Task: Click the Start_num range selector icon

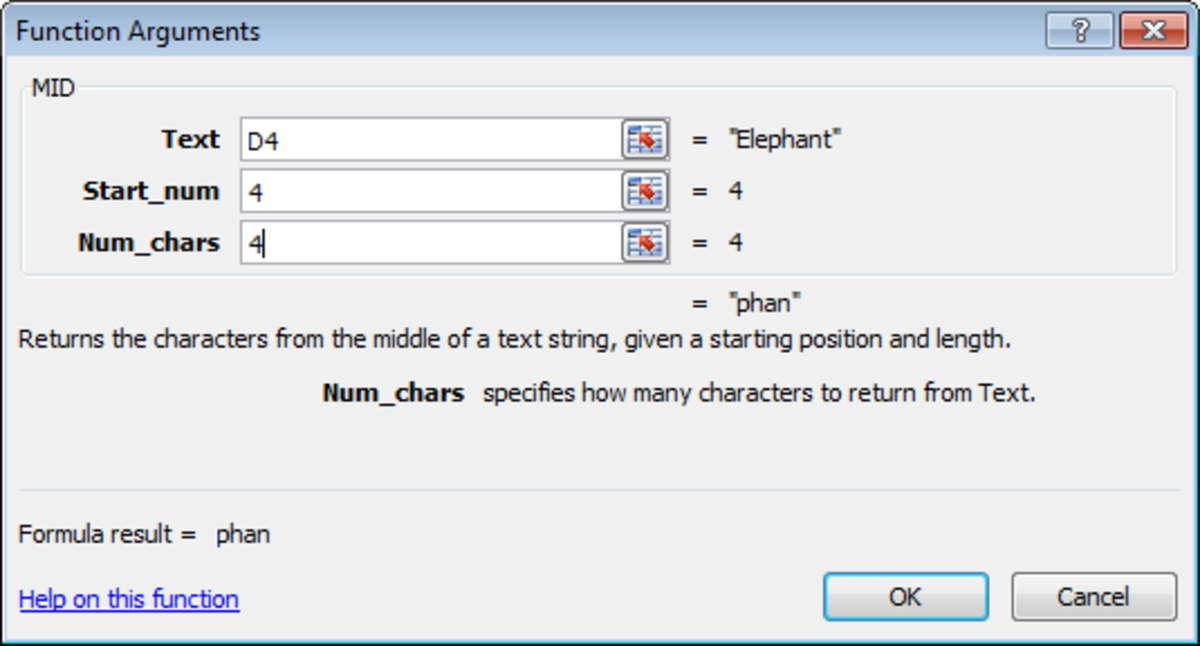Action: pyautogui.click(x=648, y=191)
